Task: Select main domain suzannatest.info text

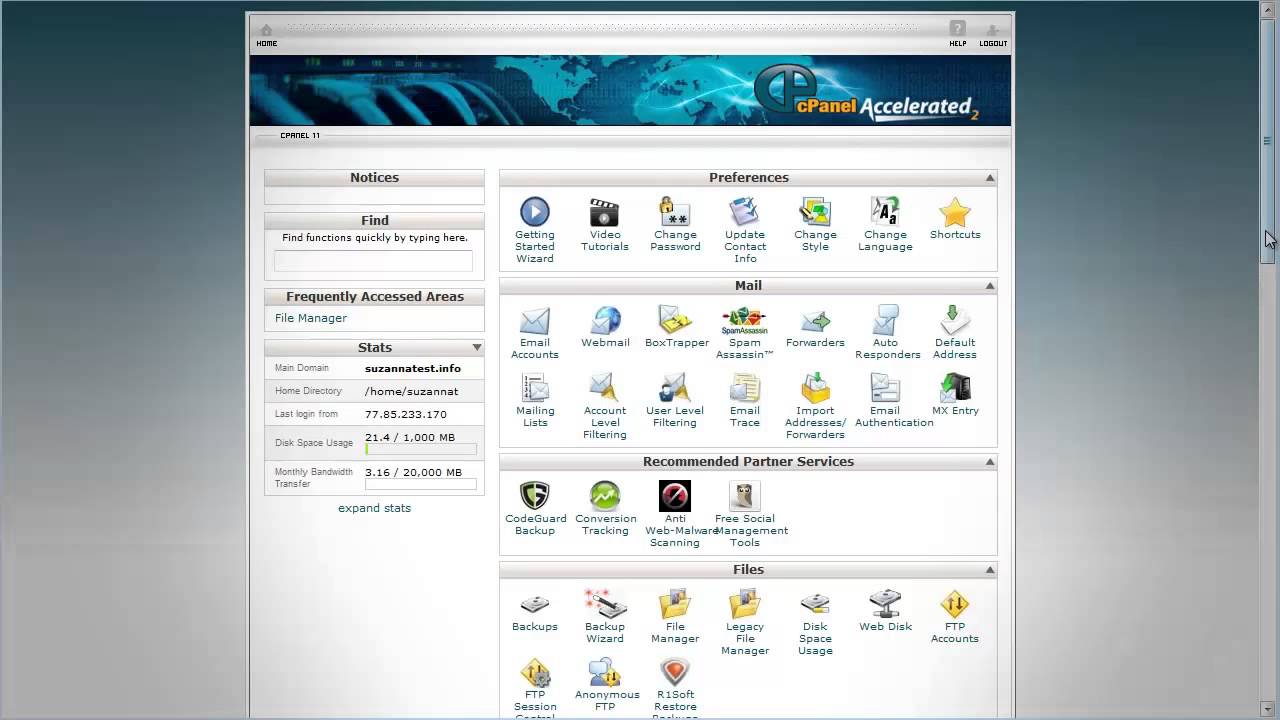Action: click(413, 368)
